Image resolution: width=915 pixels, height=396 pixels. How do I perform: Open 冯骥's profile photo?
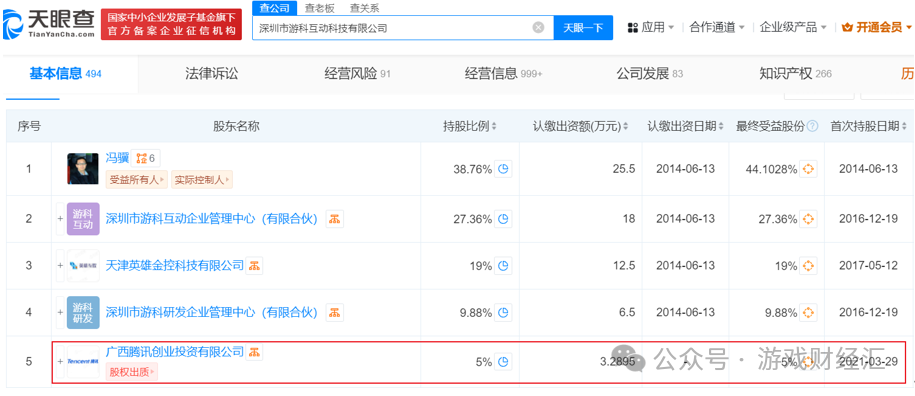click(83, 169)
